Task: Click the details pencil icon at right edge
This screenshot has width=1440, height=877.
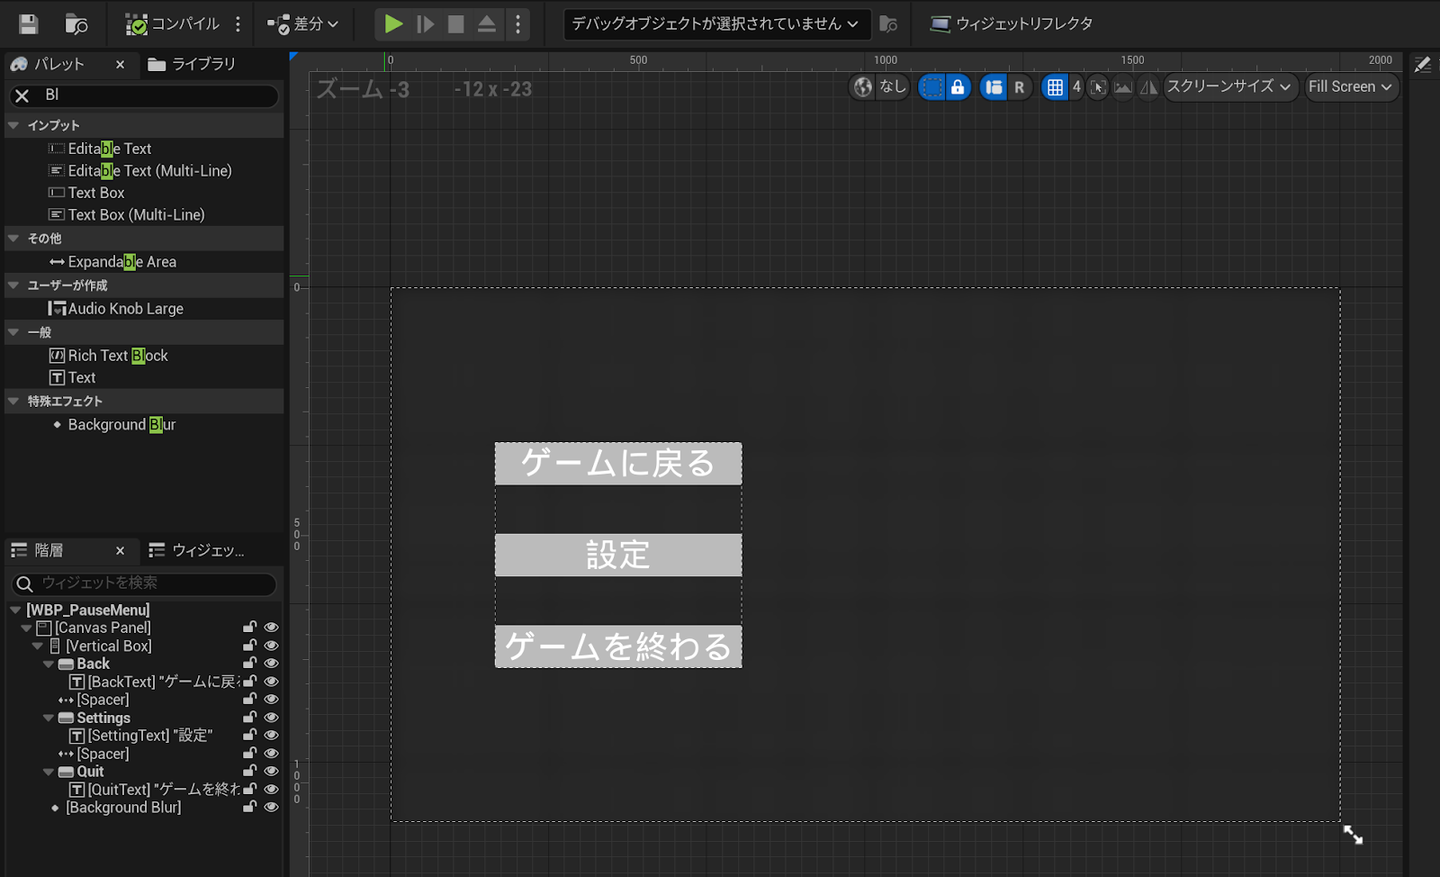Action: tap(1422, 65)
